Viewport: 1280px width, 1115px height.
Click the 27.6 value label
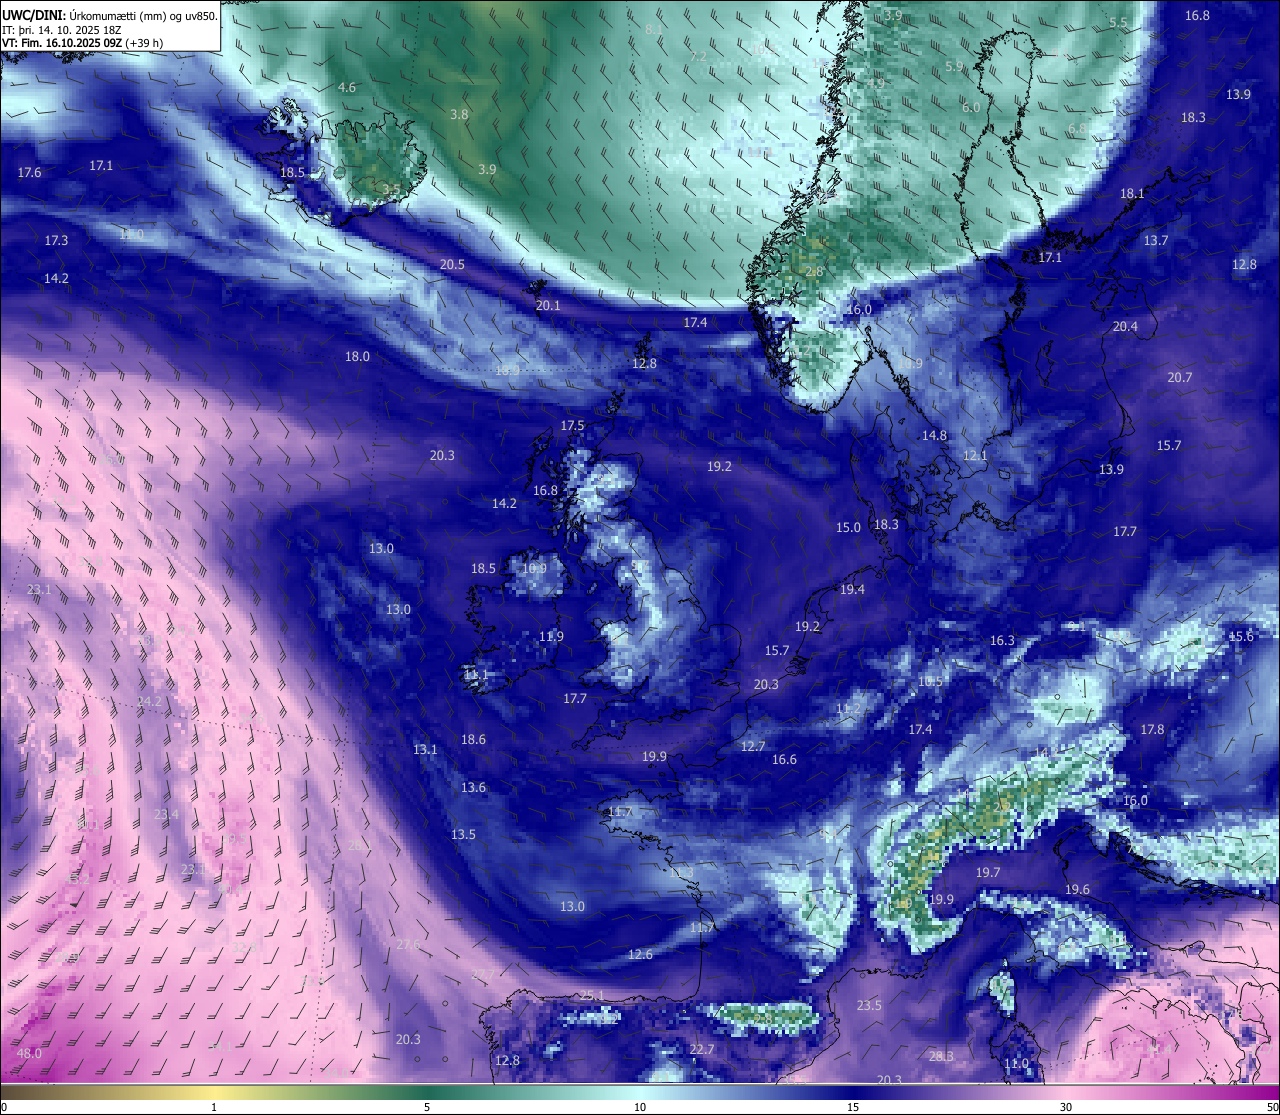(408, 944)
